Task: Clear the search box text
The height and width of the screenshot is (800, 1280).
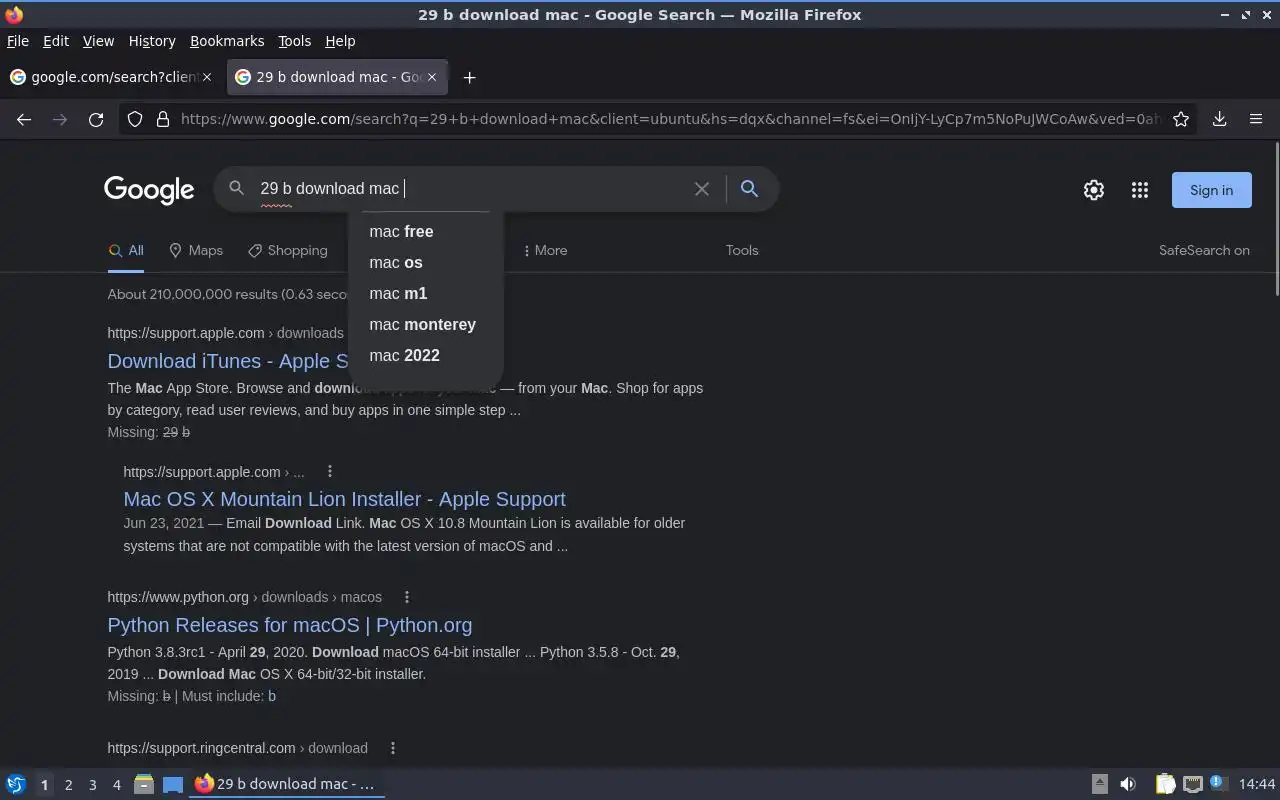Action: (702, 188)
